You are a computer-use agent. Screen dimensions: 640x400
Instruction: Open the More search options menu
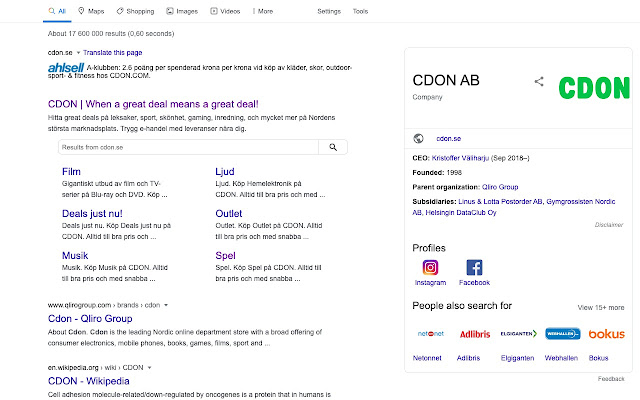(263, 11)
